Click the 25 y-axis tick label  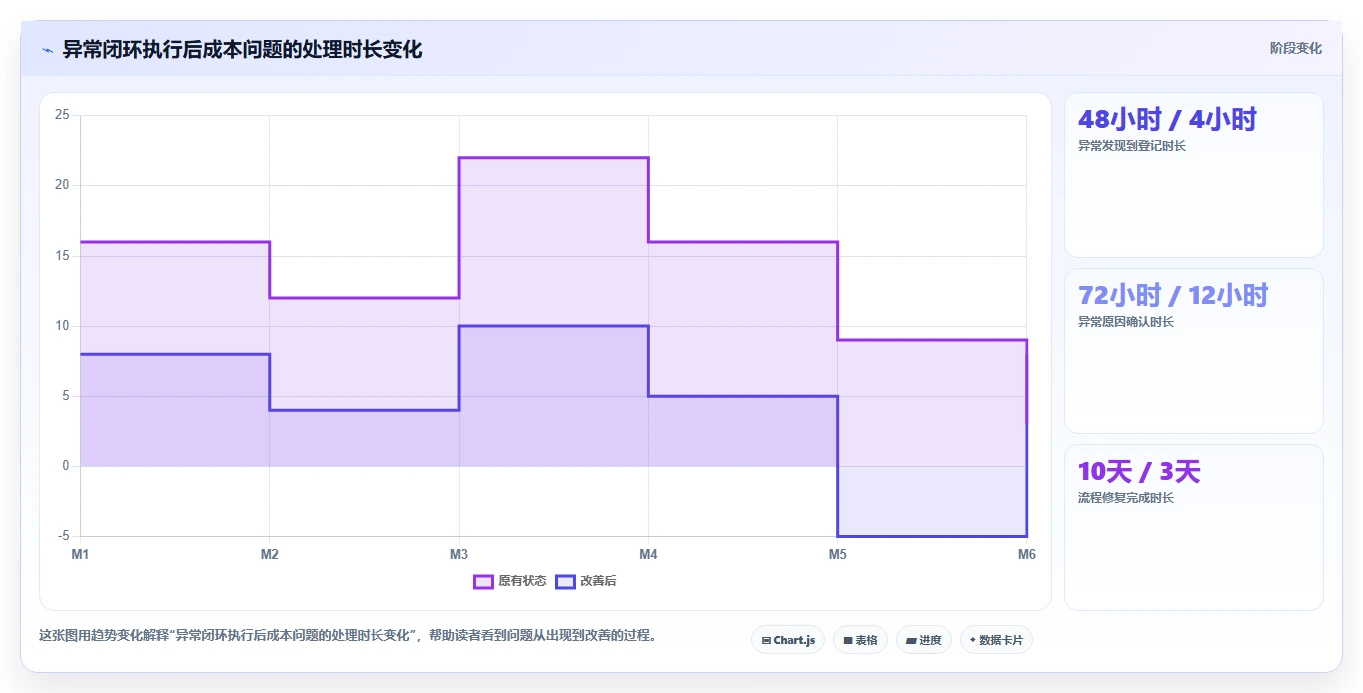pos(62,115)
